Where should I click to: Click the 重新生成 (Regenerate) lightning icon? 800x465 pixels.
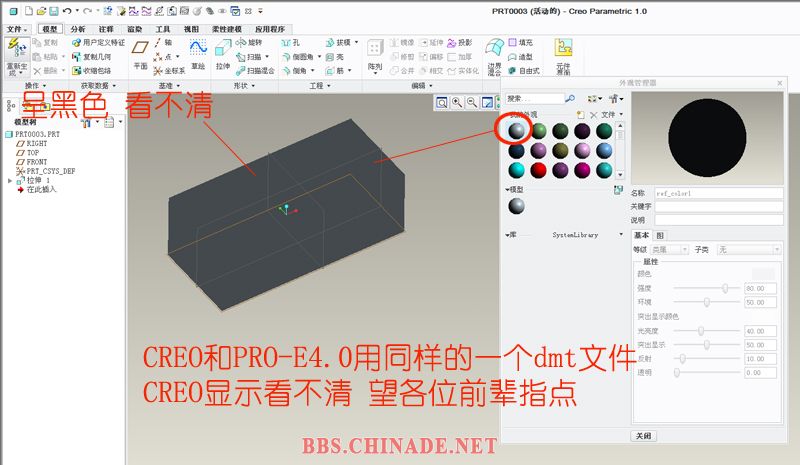coord(16,48)
